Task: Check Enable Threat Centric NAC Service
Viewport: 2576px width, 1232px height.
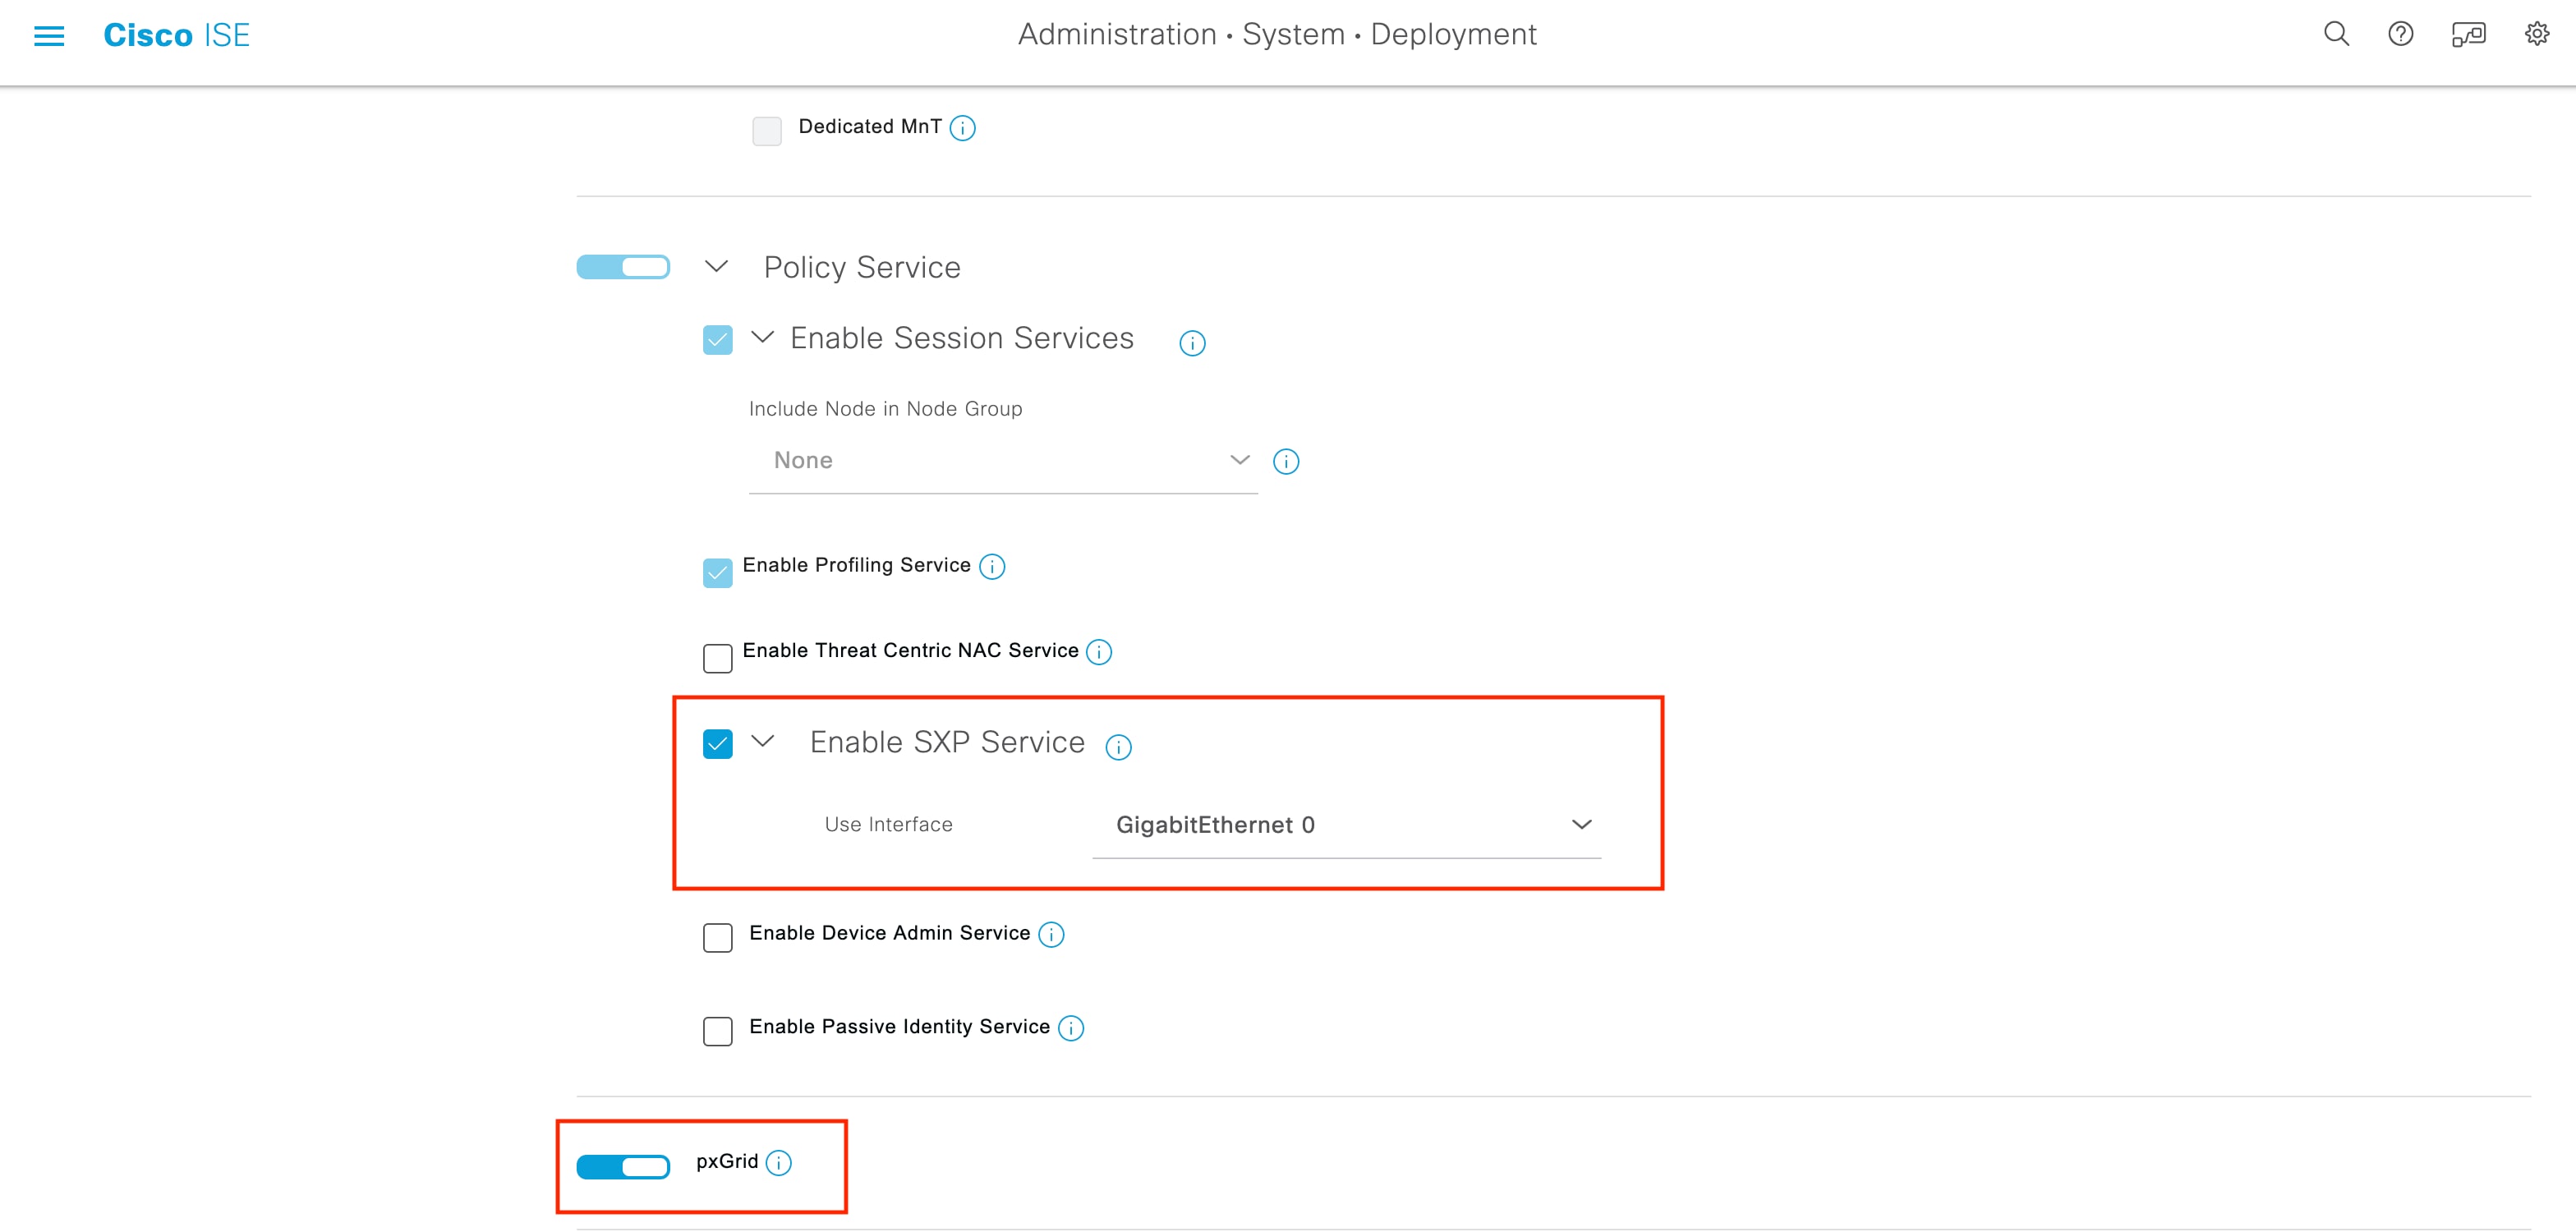Action: (717, 658)
